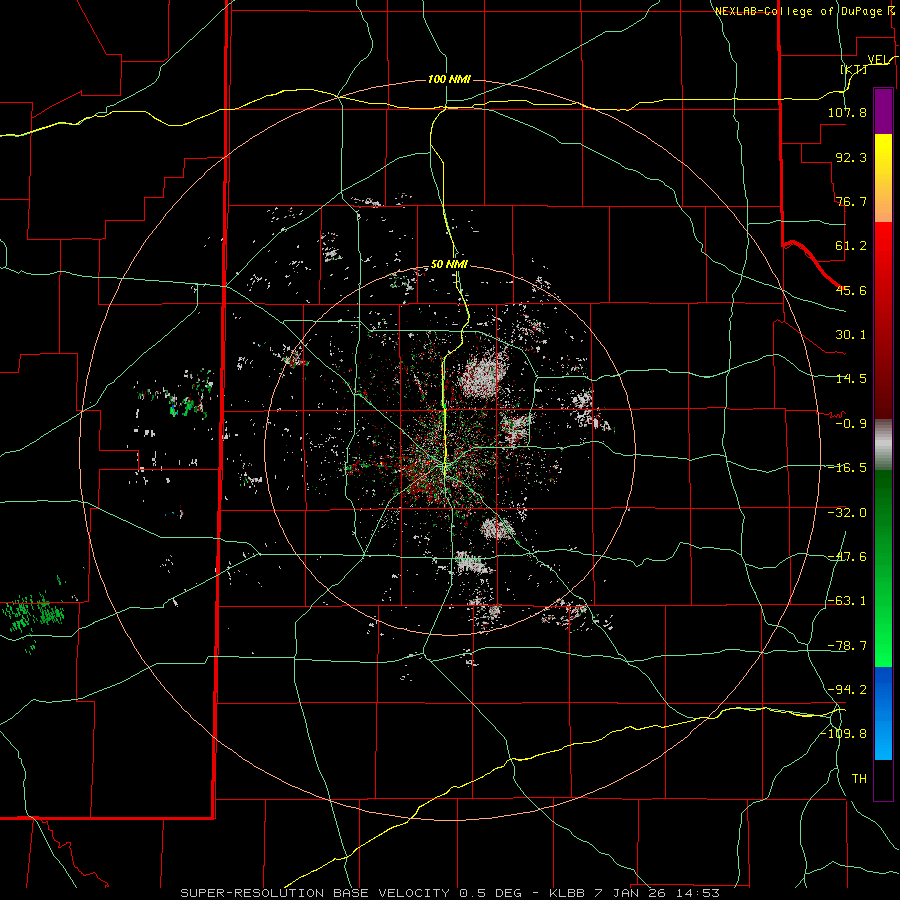Select the 76.7 legend value
This screenshot has width=900, height=900.
coord(851,201)
